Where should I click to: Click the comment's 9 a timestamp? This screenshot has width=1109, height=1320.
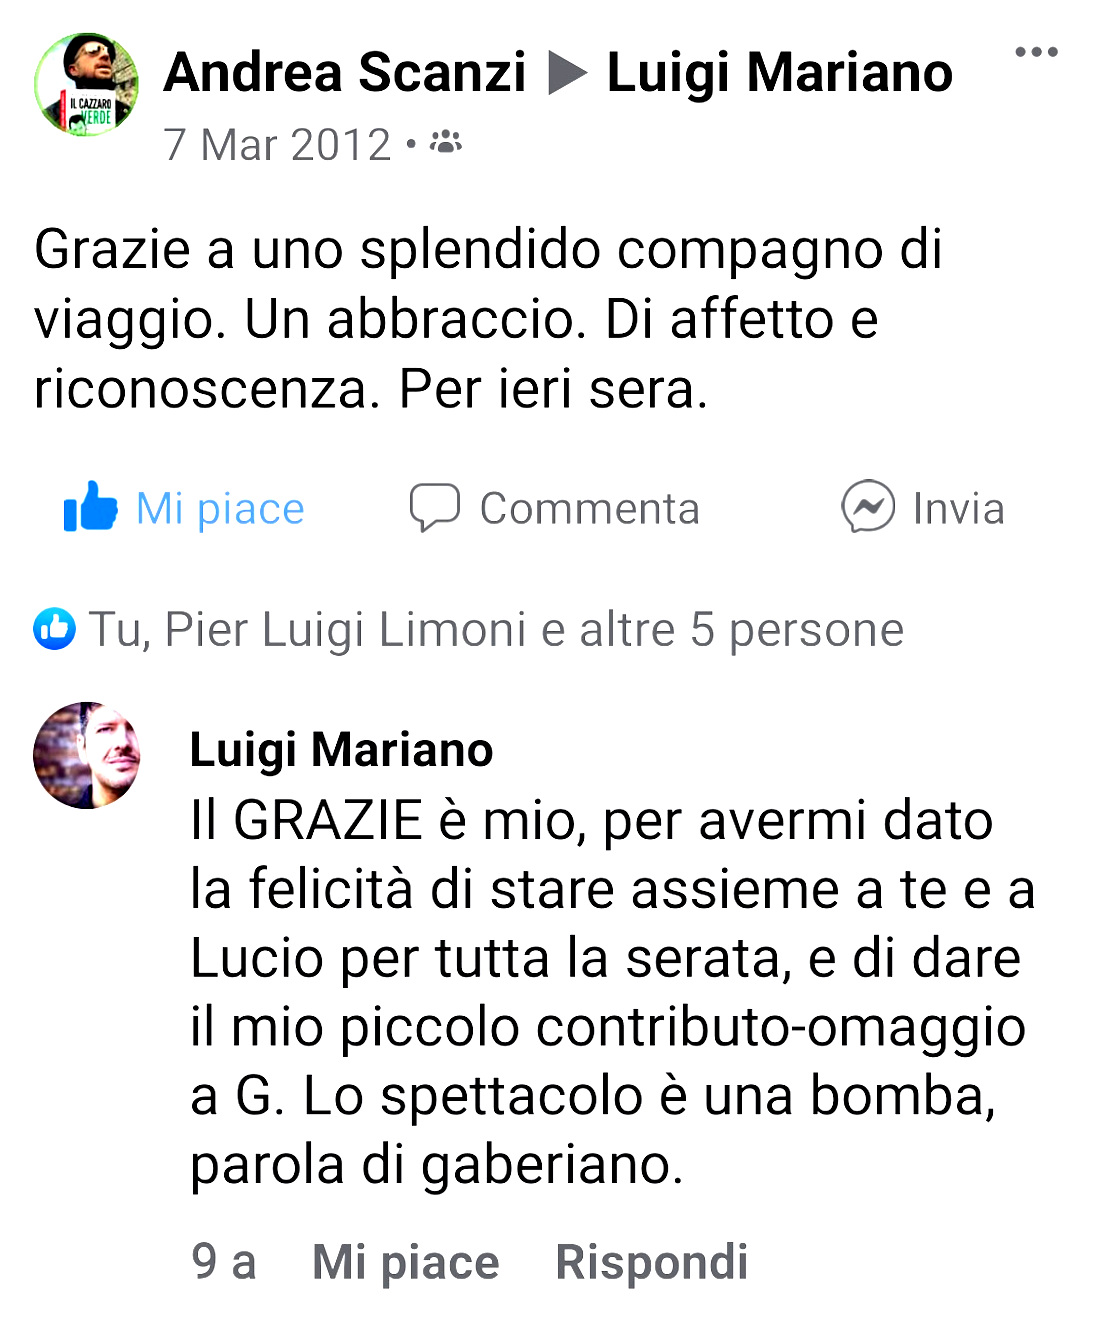(224, 1262)
